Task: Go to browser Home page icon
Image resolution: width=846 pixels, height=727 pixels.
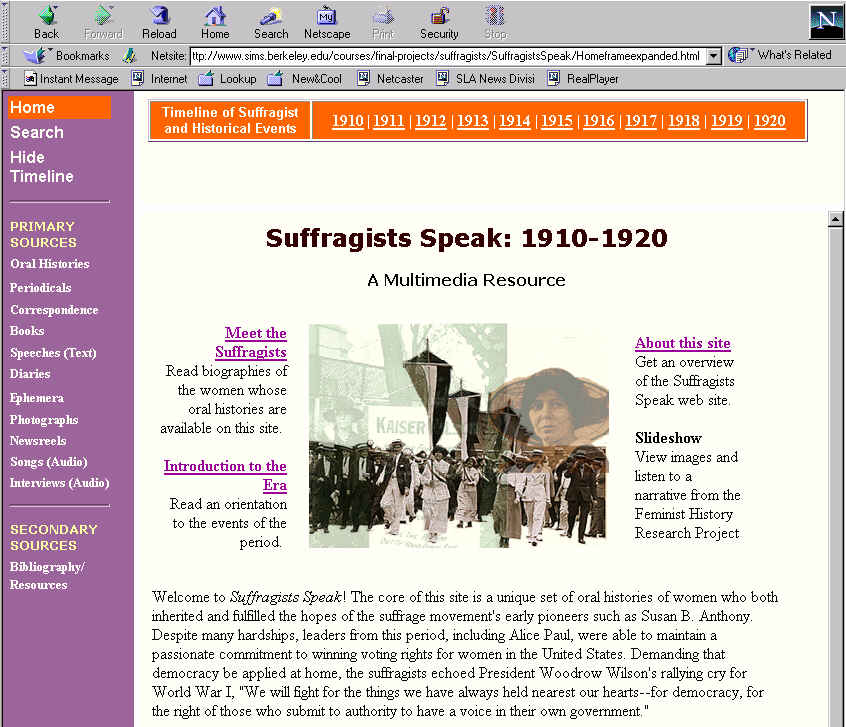Action: [215, 16]
